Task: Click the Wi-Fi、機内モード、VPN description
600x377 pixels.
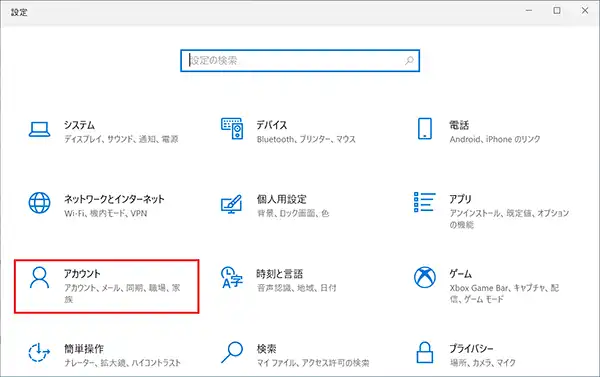Action: click(x=106, y=213)
